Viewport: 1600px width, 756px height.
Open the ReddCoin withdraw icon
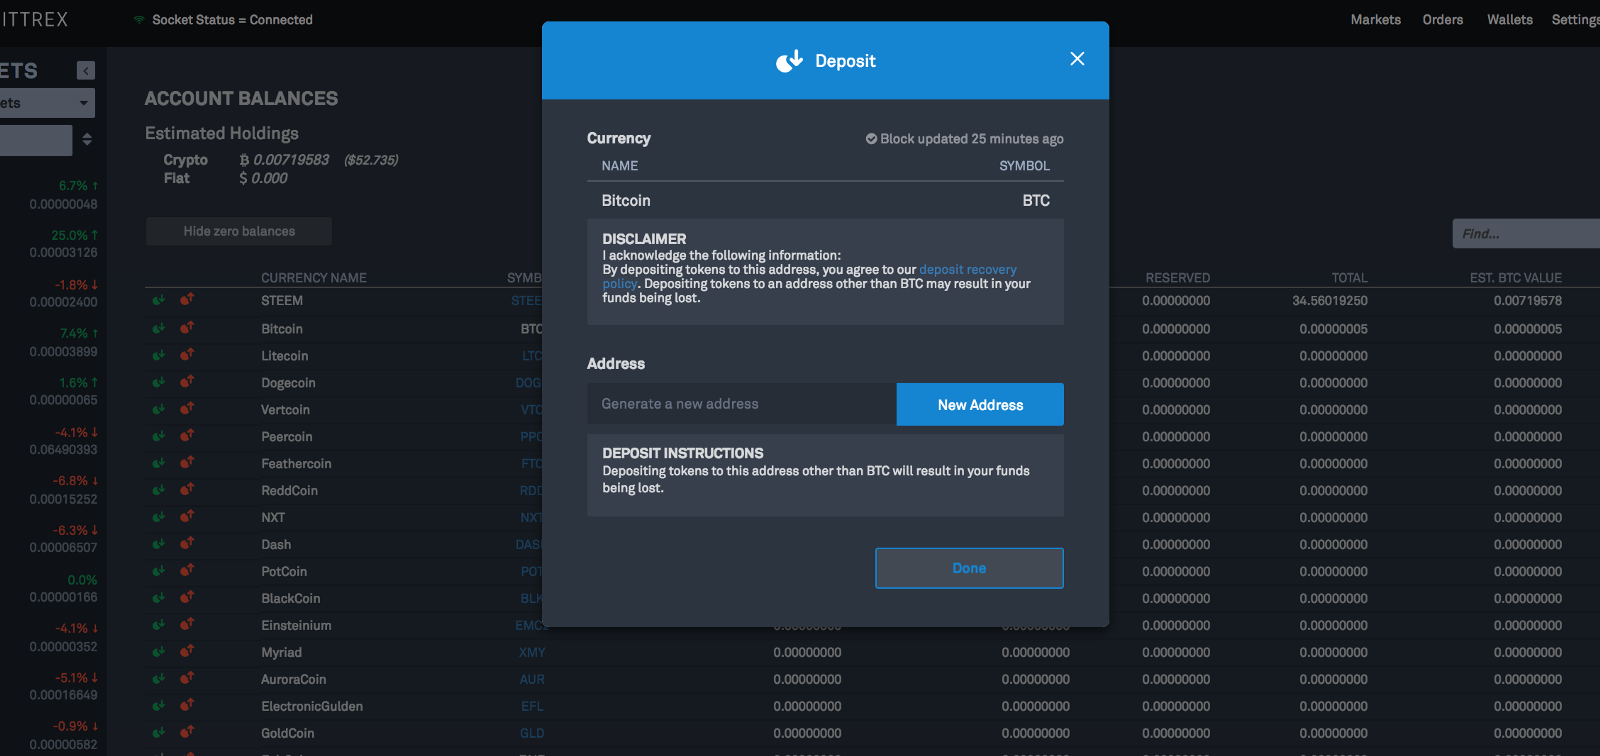tap(187, 489)
